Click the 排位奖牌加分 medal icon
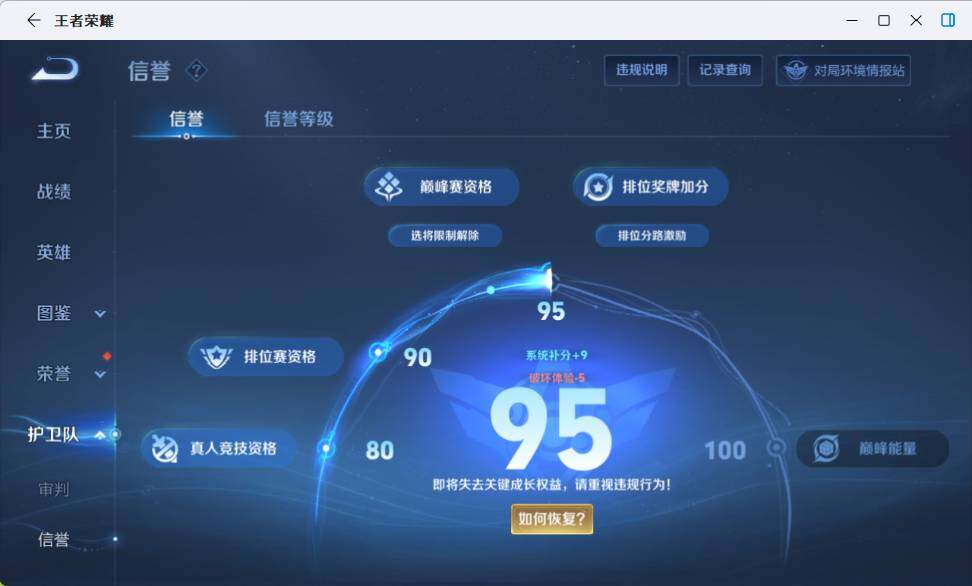 [x=598, y=187]
